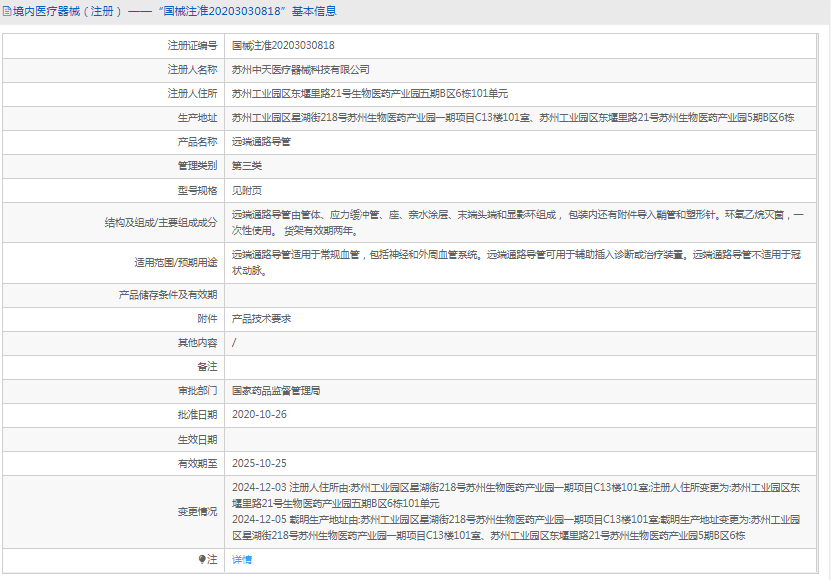Click change record dated 2024-12-05
The height and width of the screenshot is (580, 831).
516,528
